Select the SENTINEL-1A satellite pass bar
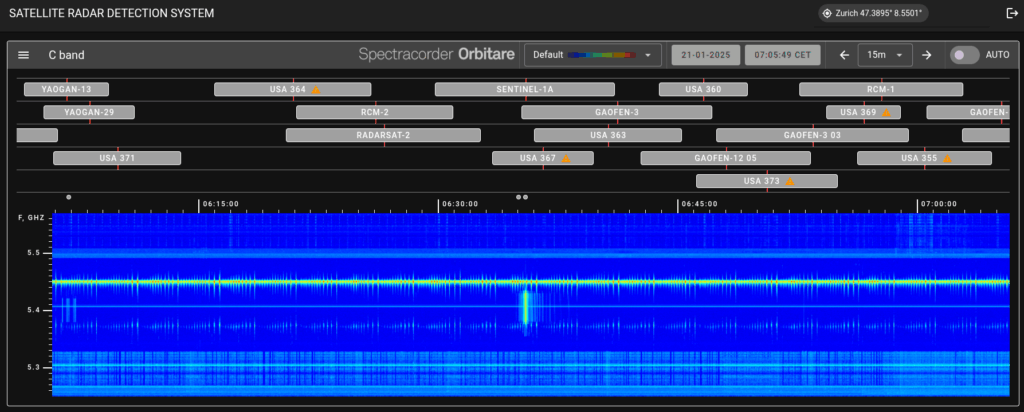The width and height of the screenshot is (1024, 412). 524,89
